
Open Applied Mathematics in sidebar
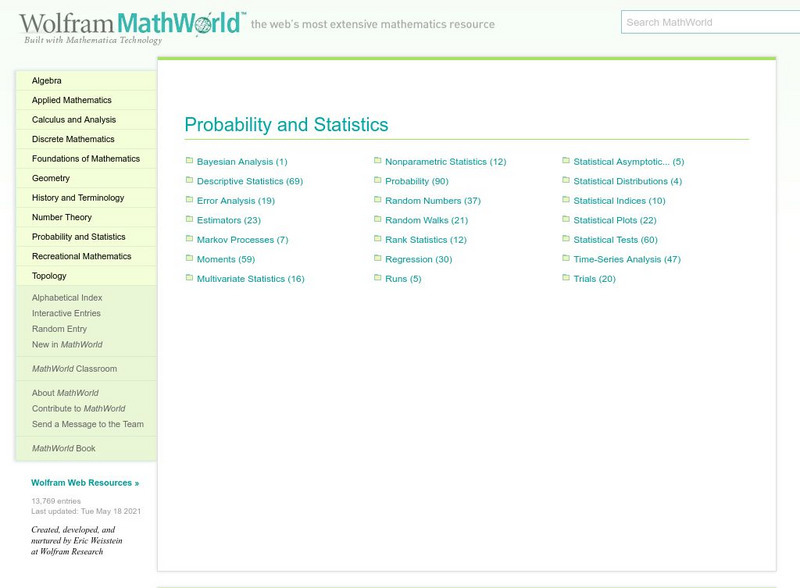tap(86, 100)
